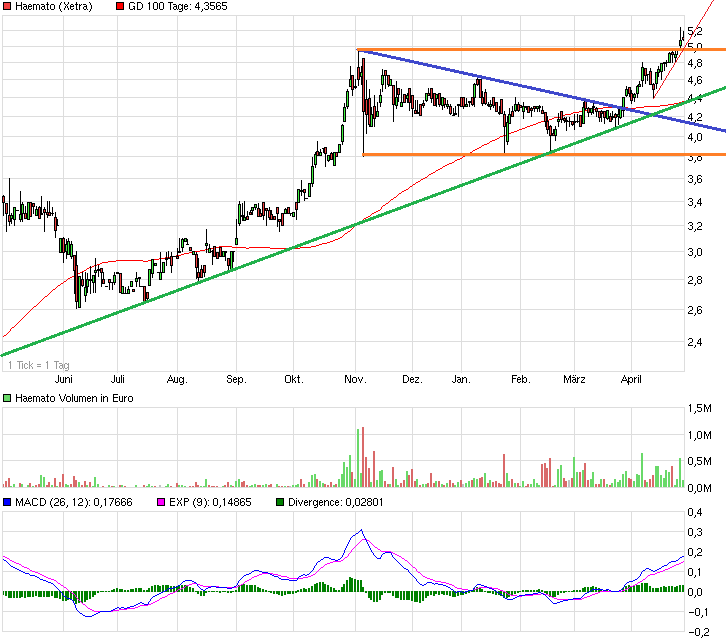Click the 'Okt.' month axis label
Image resolution: width=726 pixels, height=640 pixels.
294,380
